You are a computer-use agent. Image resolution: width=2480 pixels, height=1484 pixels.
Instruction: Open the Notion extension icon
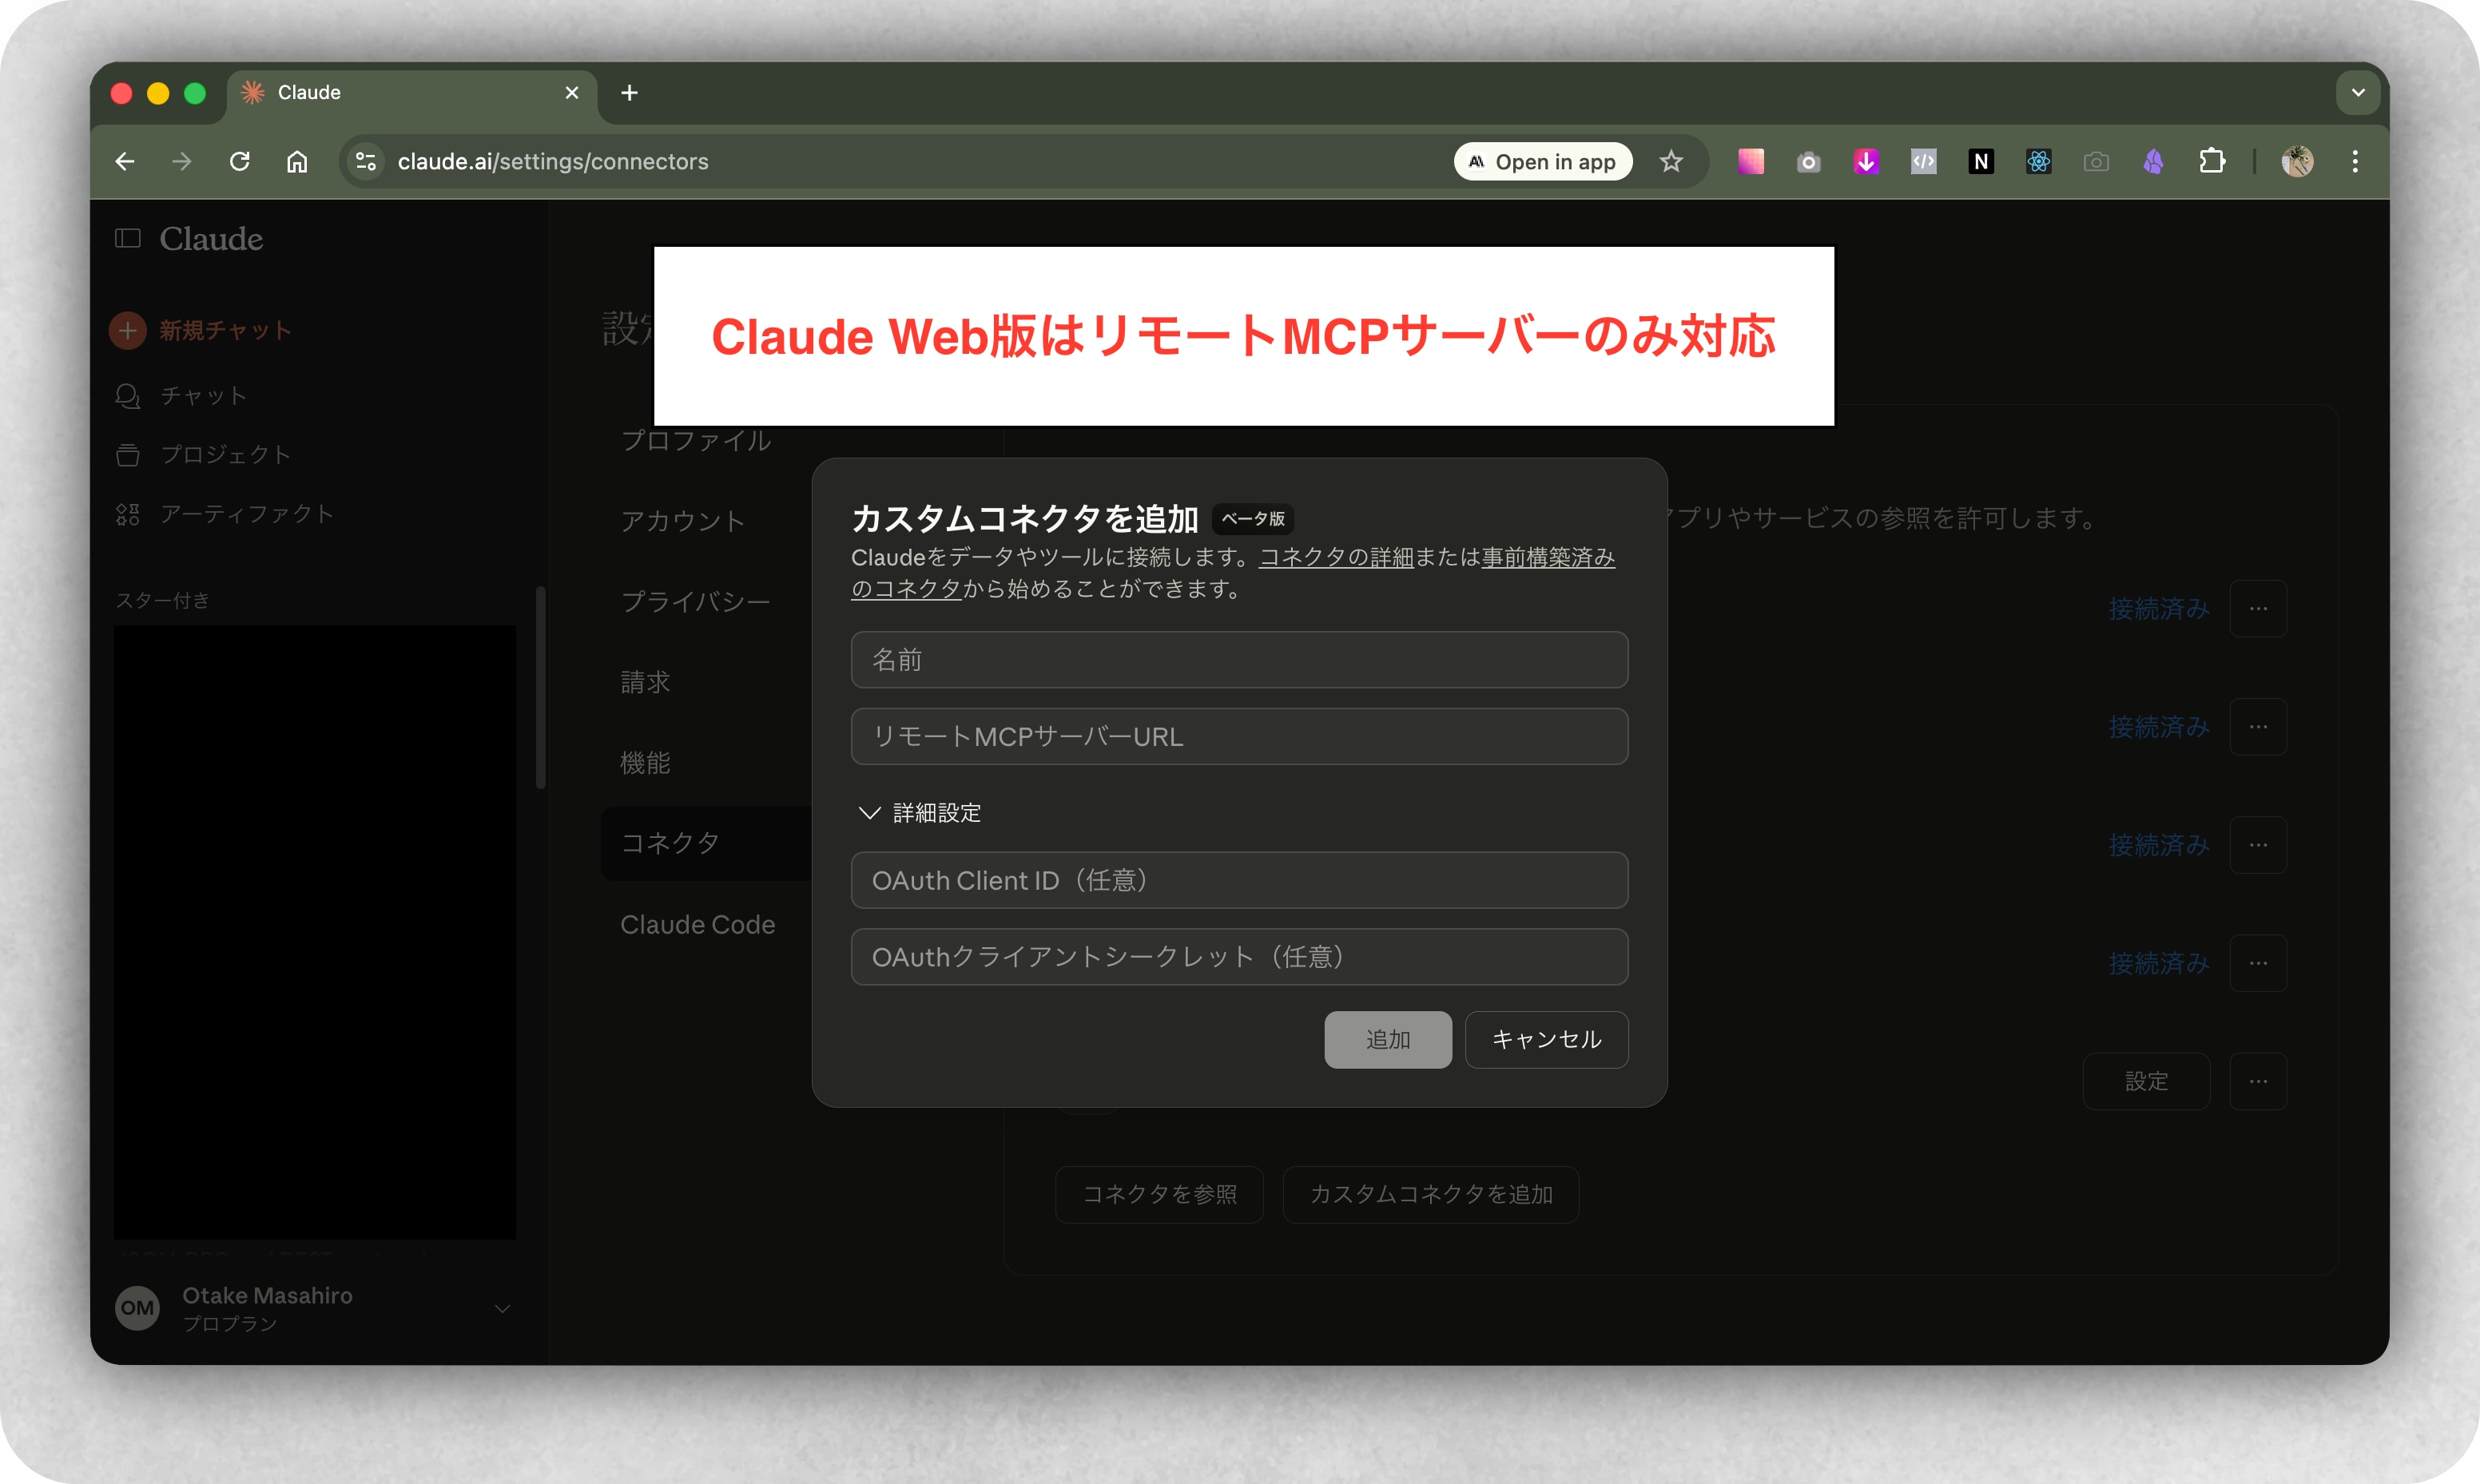pos(1980,161)
